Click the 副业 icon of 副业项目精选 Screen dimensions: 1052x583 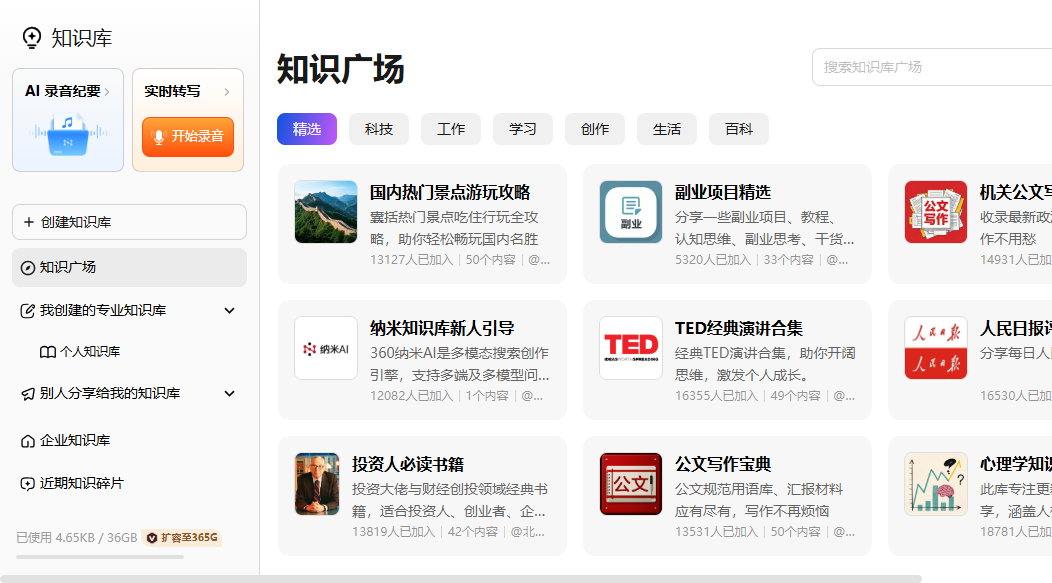click(631, 212)
